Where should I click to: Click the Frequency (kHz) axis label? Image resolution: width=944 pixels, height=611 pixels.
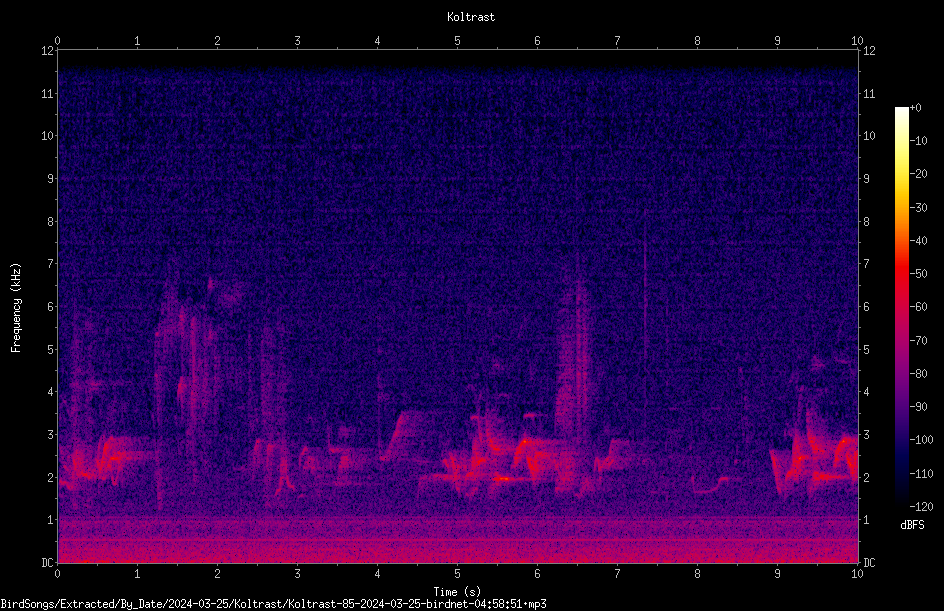tap(16, 308)
